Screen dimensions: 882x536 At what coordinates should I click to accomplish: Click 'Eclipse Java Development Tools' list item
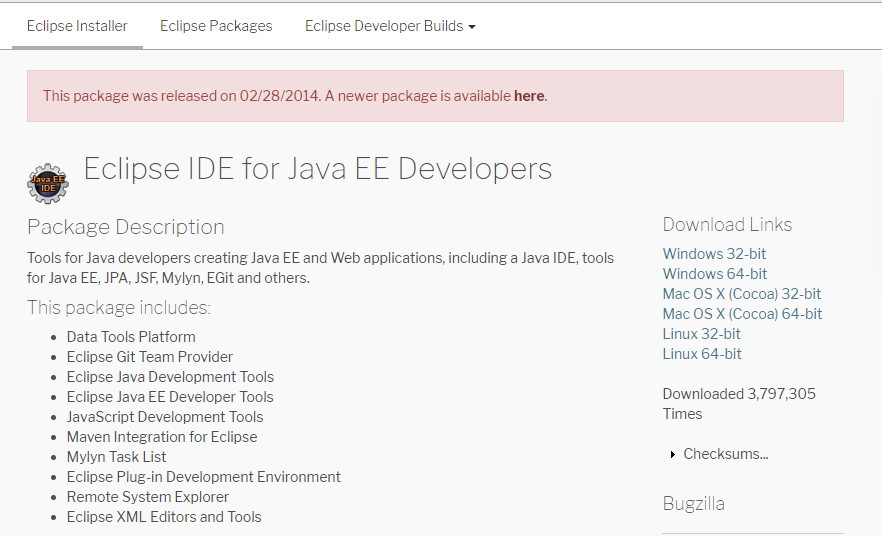coord(170,377)
